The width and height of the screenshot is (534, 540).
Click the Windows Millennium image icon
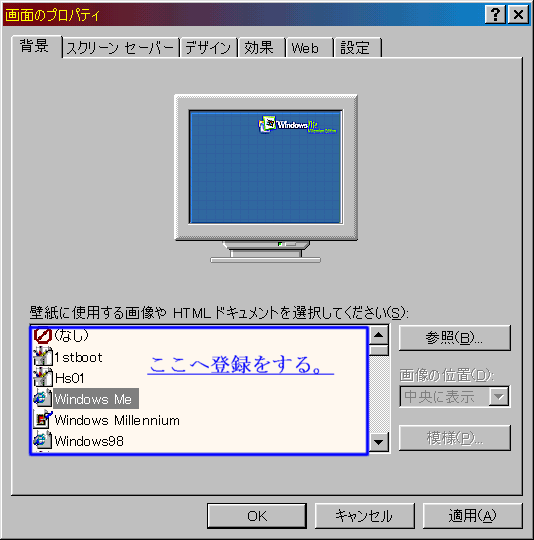(43, 419)
